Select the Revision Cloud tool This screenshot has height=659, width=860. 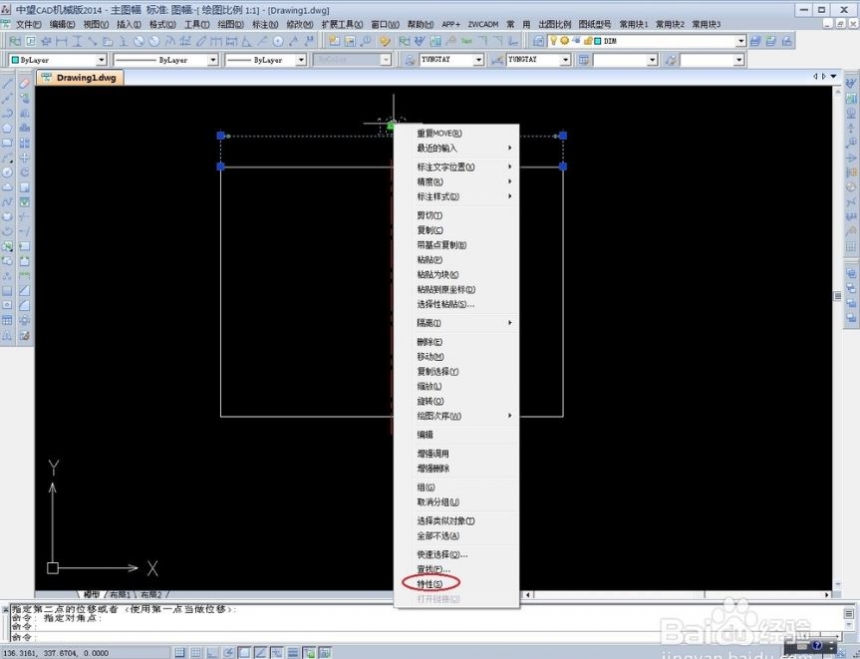tap(7, 187)
